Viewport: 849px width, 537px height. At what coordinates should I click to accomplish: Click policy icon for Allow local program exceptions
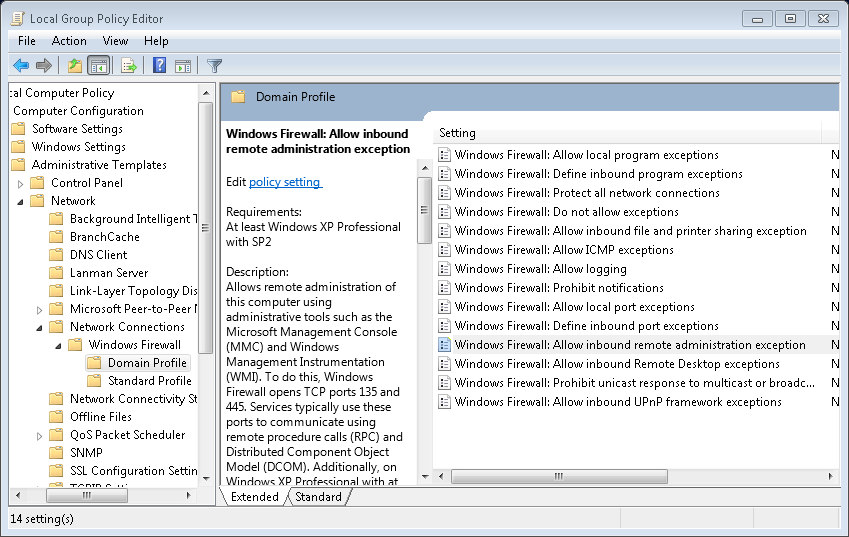click(x=445, y=155)
